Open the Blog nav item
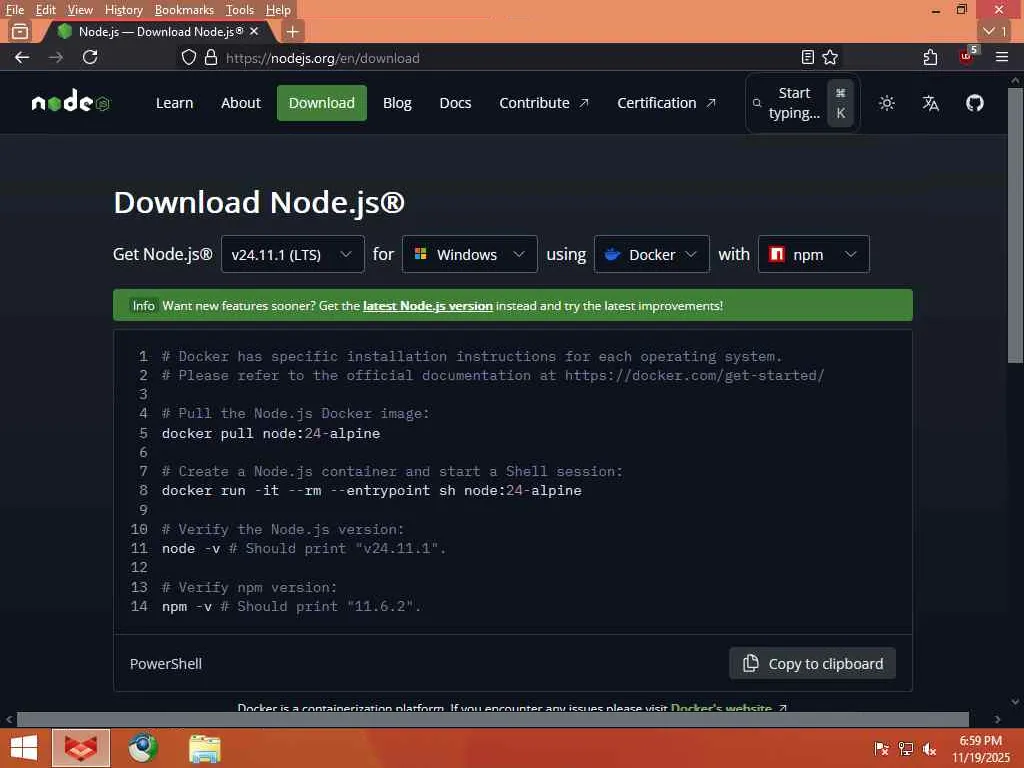This screenshot has height=768, width=1024. (x=397, y=103)
